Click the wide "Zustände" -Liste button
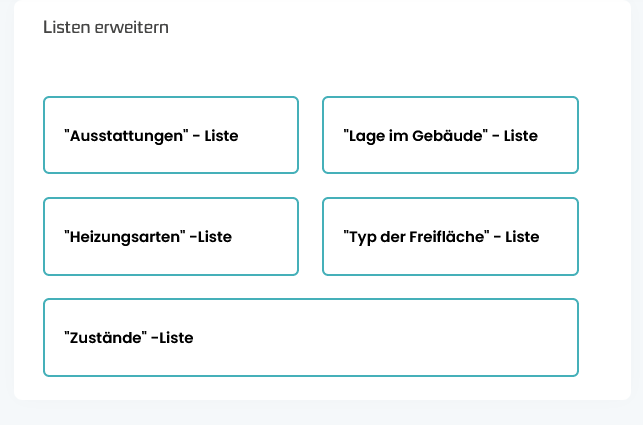 point(310,338)
